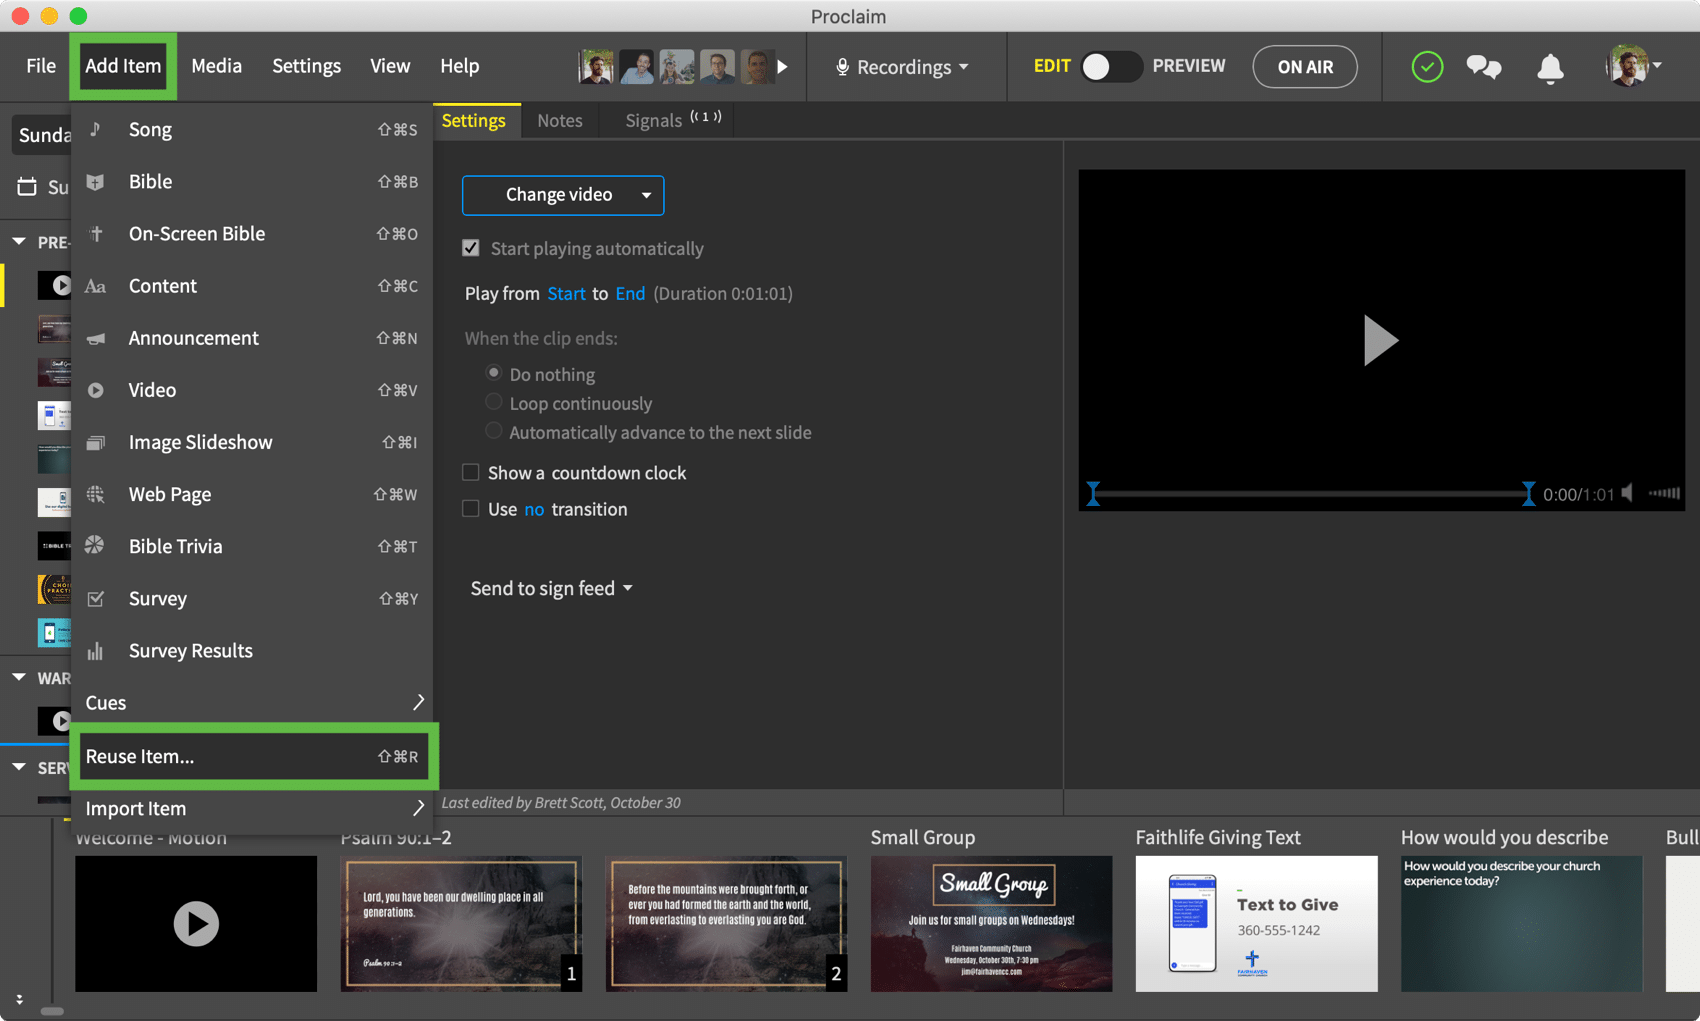Image resolution: width=1700 pixels, height=1021 pixels.
Task: Select Automatically advance to the next slide
Action: point(493,431)
